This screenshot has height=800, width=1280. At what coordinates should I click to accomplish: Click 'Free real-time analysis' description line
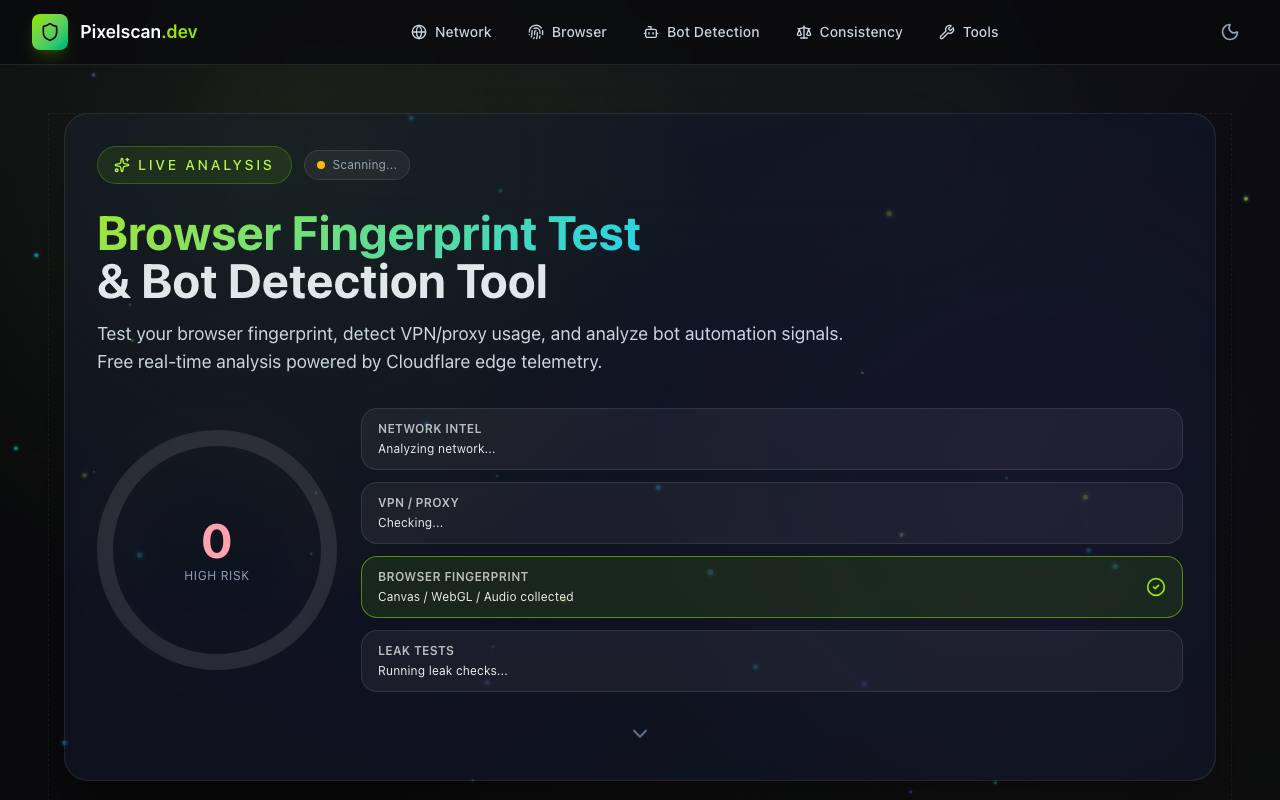(349, 362)
